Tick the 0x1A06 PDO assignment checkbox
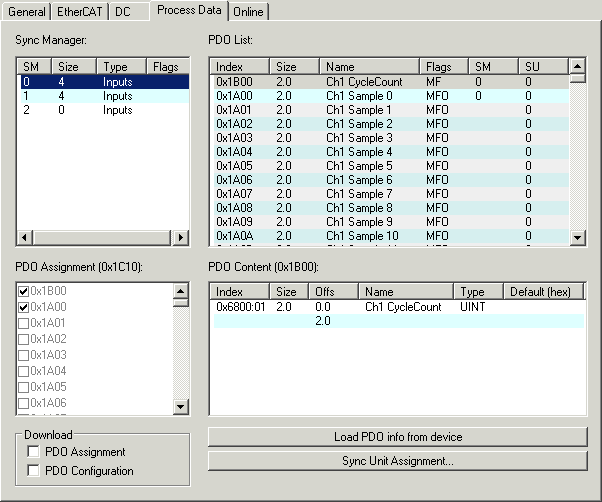Viewport: 602px width, 502px height. 23,403
